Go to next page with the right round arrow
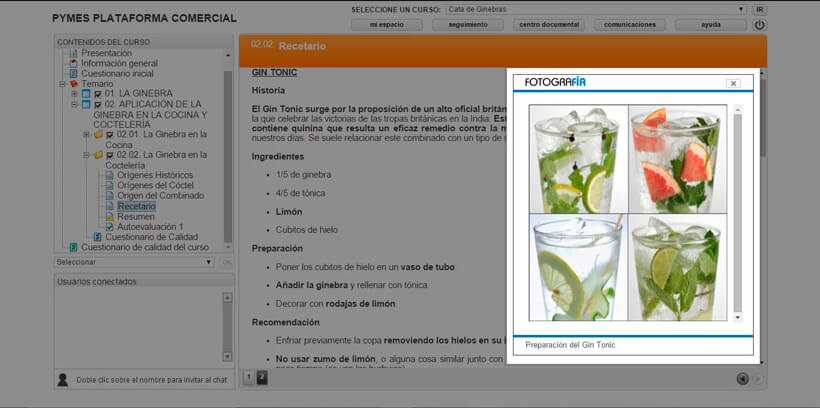 click(x=758, y=378)
